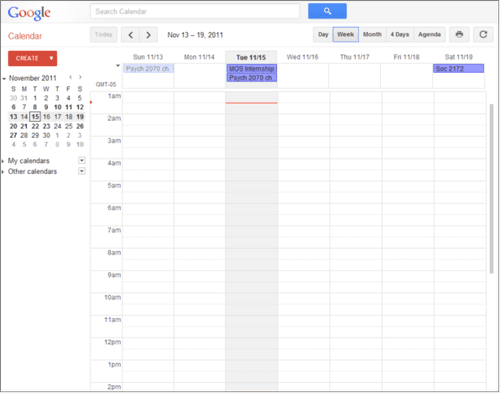Expand the My calendars section

coord(3,161)
